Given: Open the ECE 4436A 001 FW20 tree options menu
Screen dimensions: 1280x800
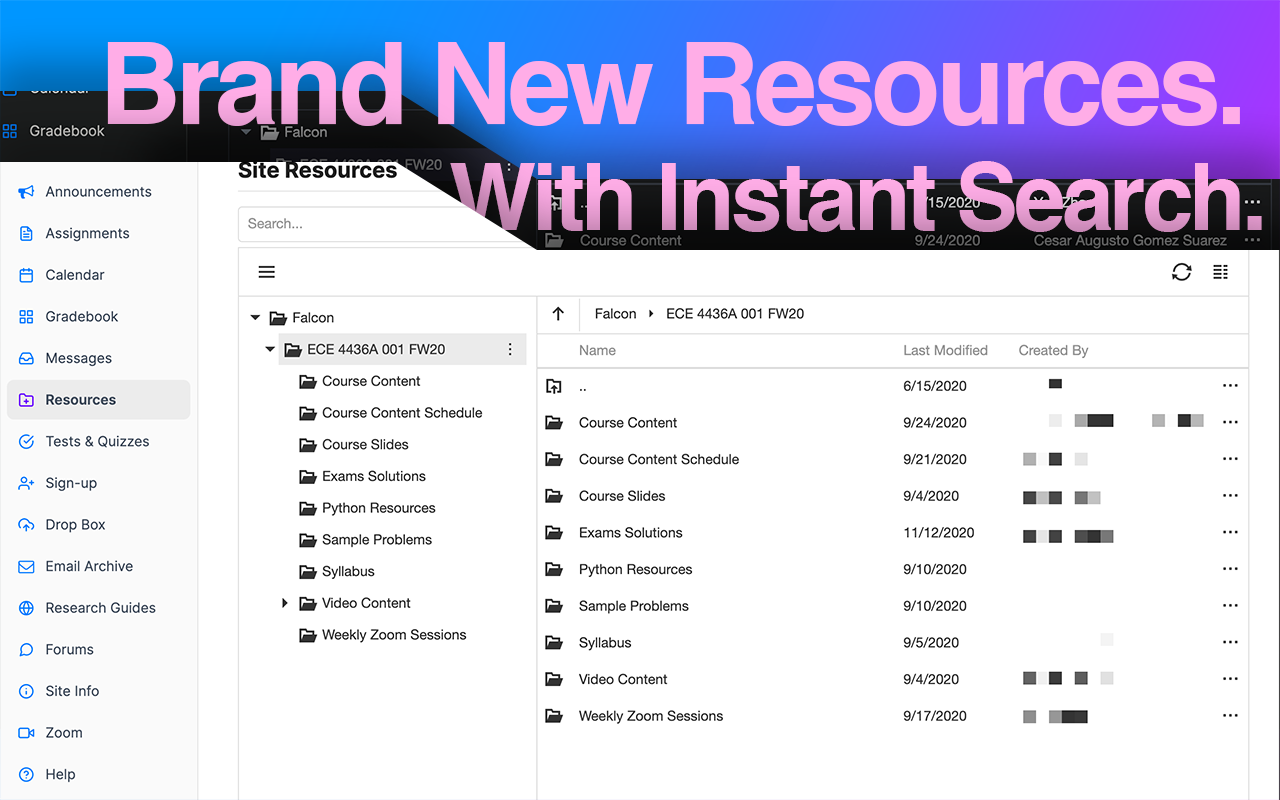Looking at the screenshot, I should click(x=510, y=350).
